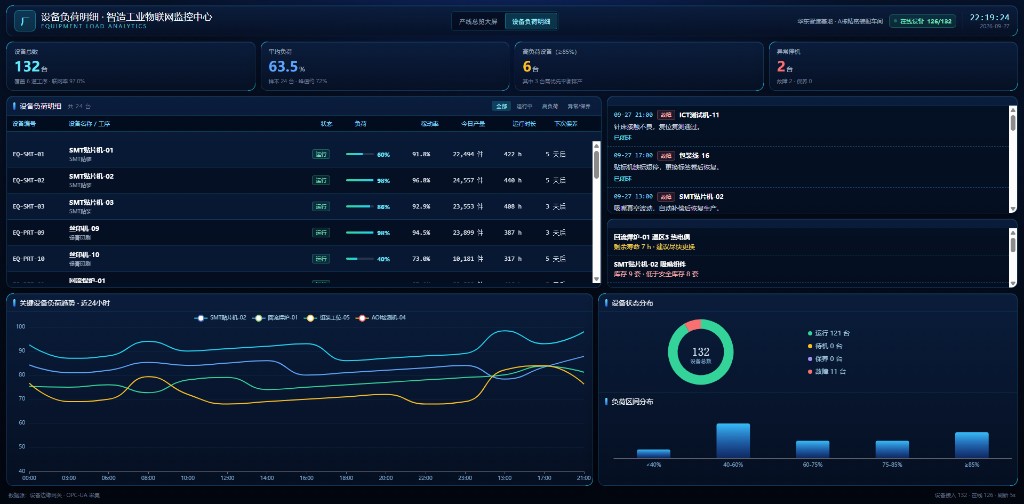1024x504 pixels.
Task: Sort by 运行时长 column header
Action: (524, 123)
